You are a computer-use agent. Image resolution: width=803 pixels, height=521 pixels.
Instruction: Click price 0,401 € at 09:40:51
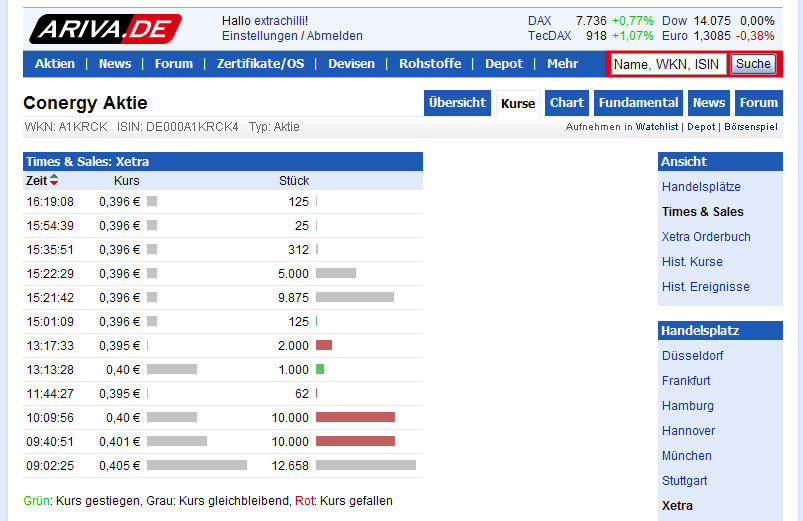tap(119, 442)
